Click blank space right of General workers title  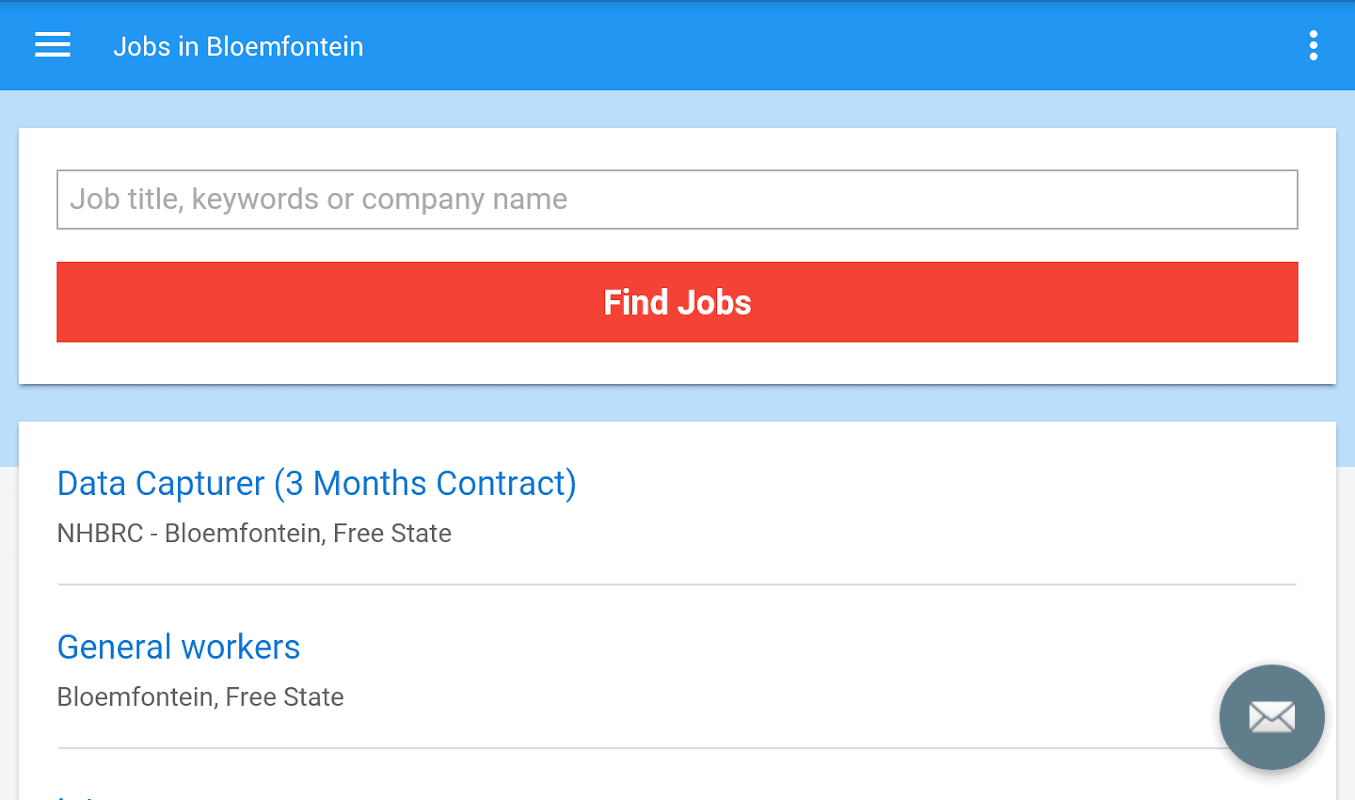pos(700,648)
